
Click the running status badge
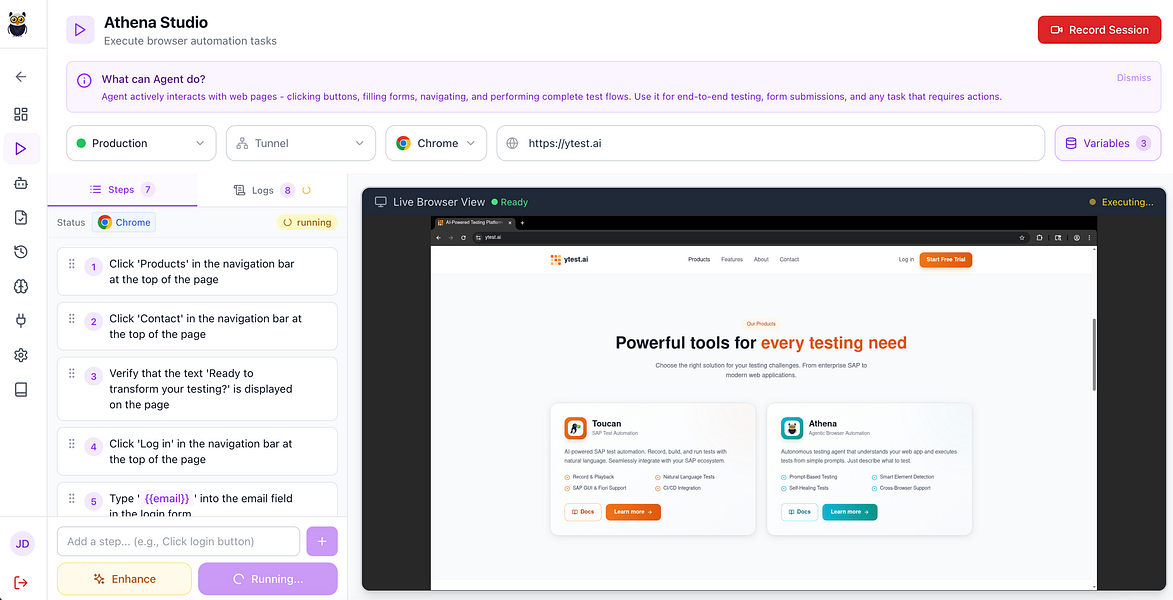click(307, 222)
